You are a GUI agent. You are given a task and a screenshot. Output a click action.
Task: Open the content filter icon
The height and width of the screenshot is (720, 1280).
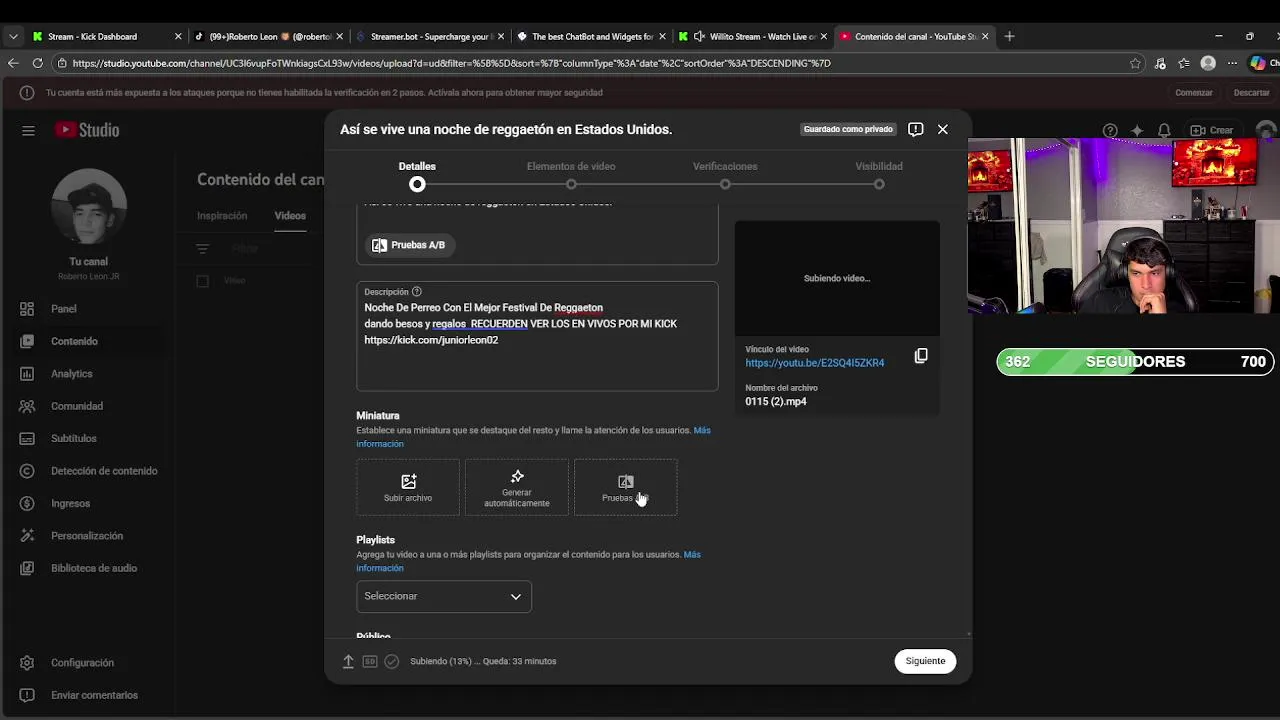tap(203, 249)
